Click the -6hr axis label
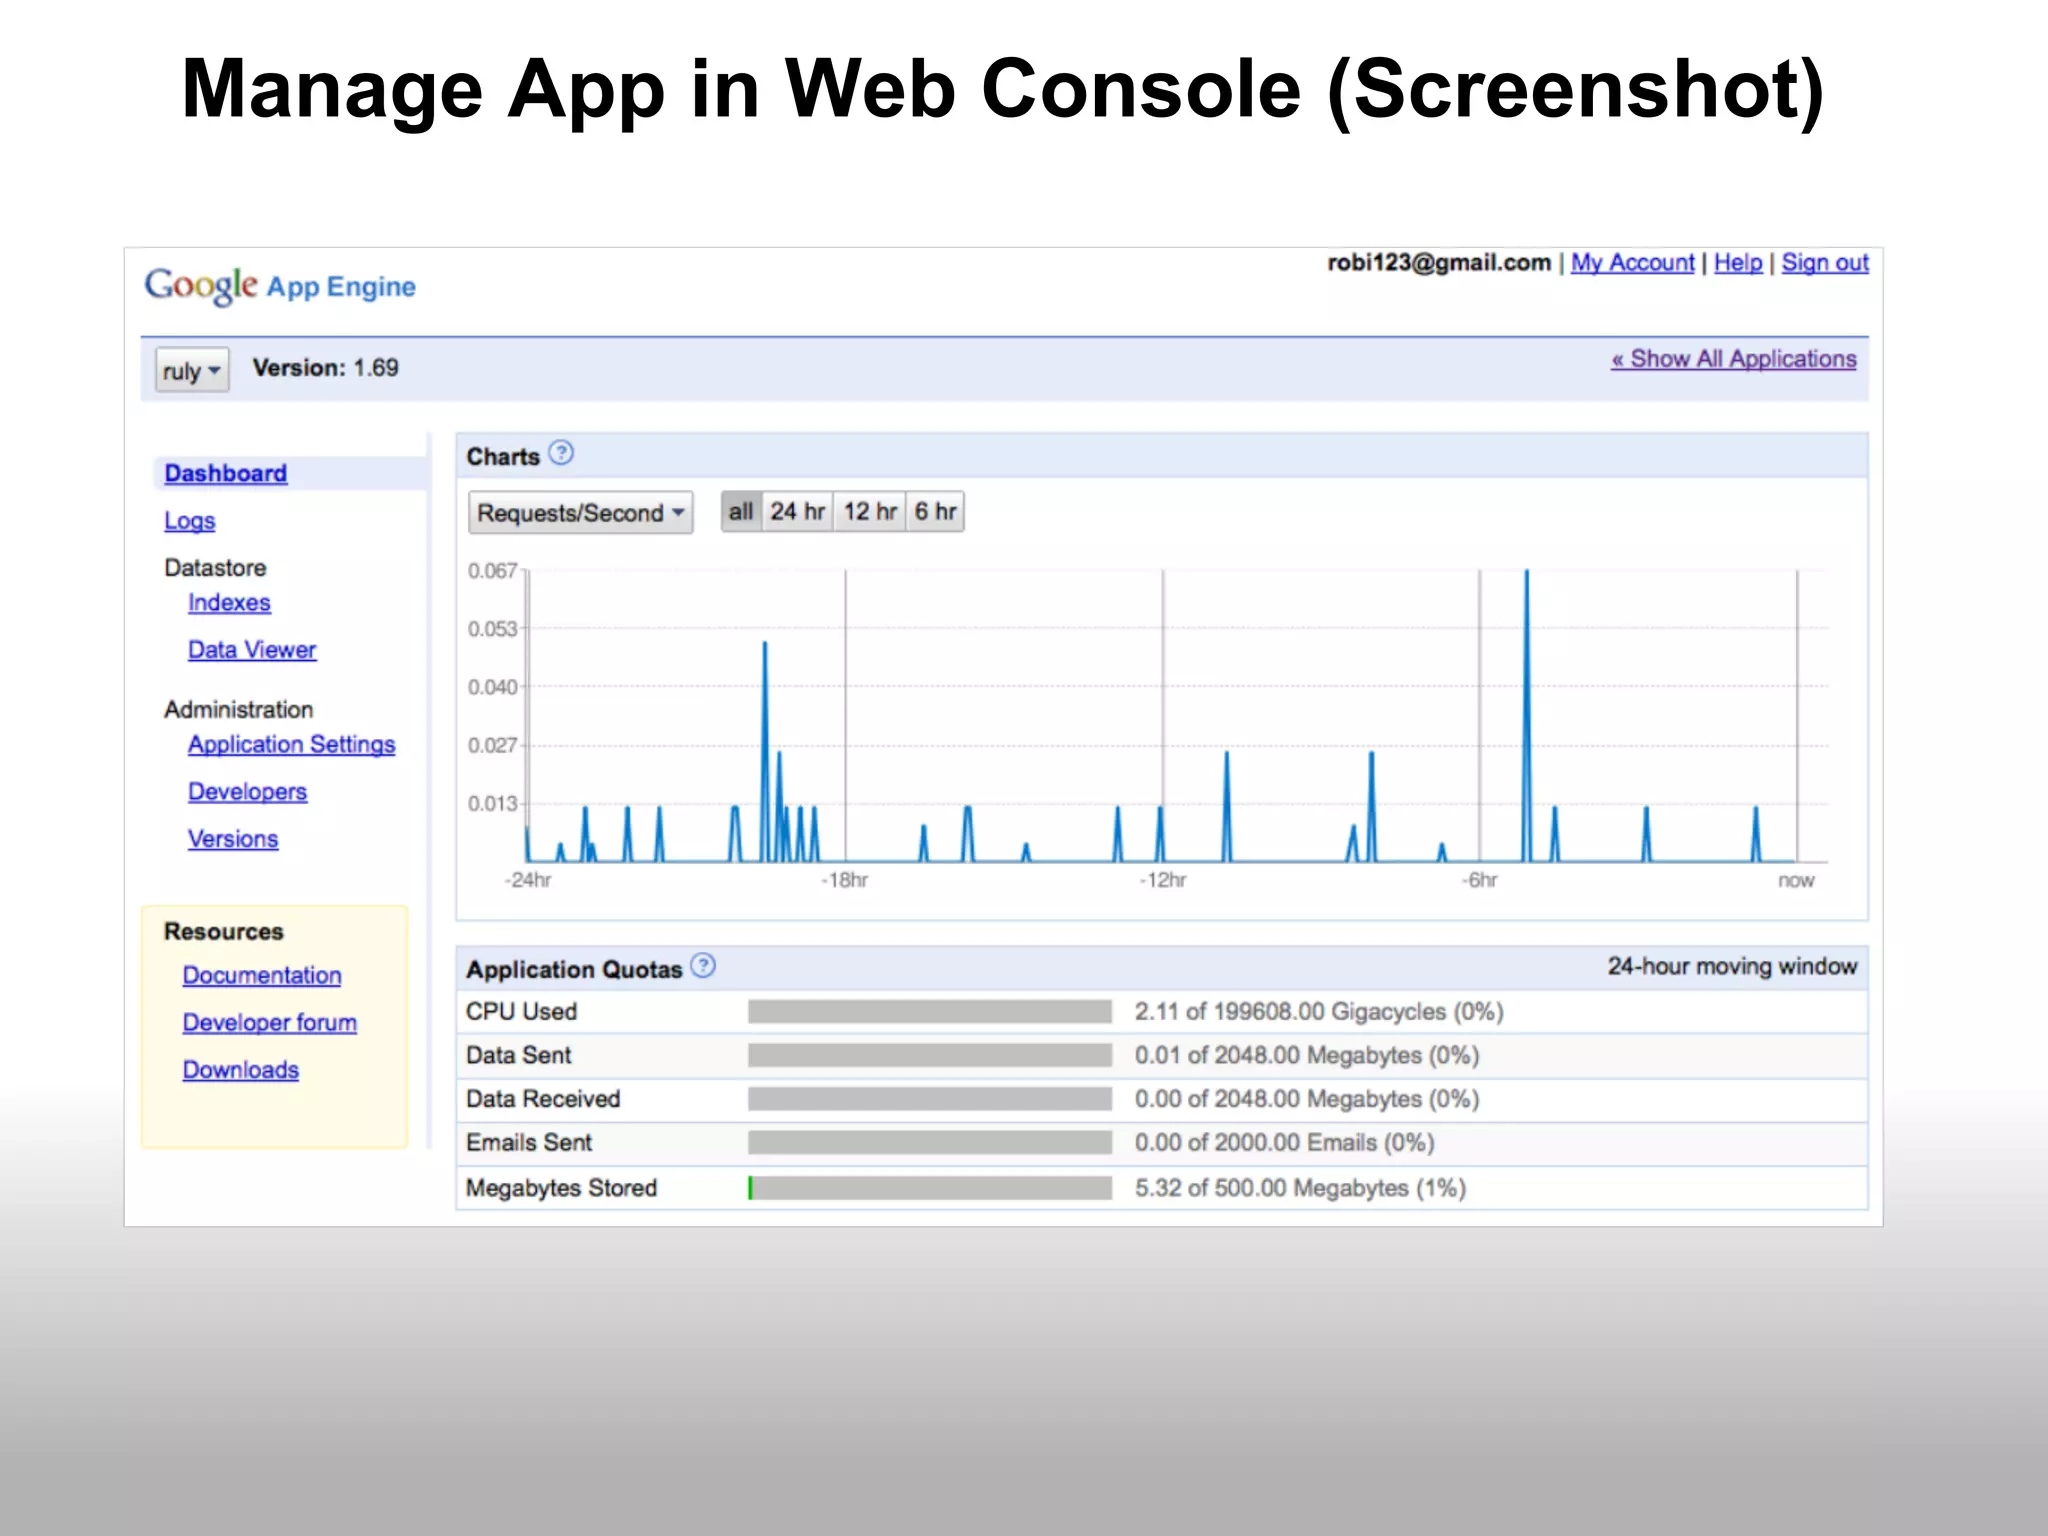 point(1479,880)
